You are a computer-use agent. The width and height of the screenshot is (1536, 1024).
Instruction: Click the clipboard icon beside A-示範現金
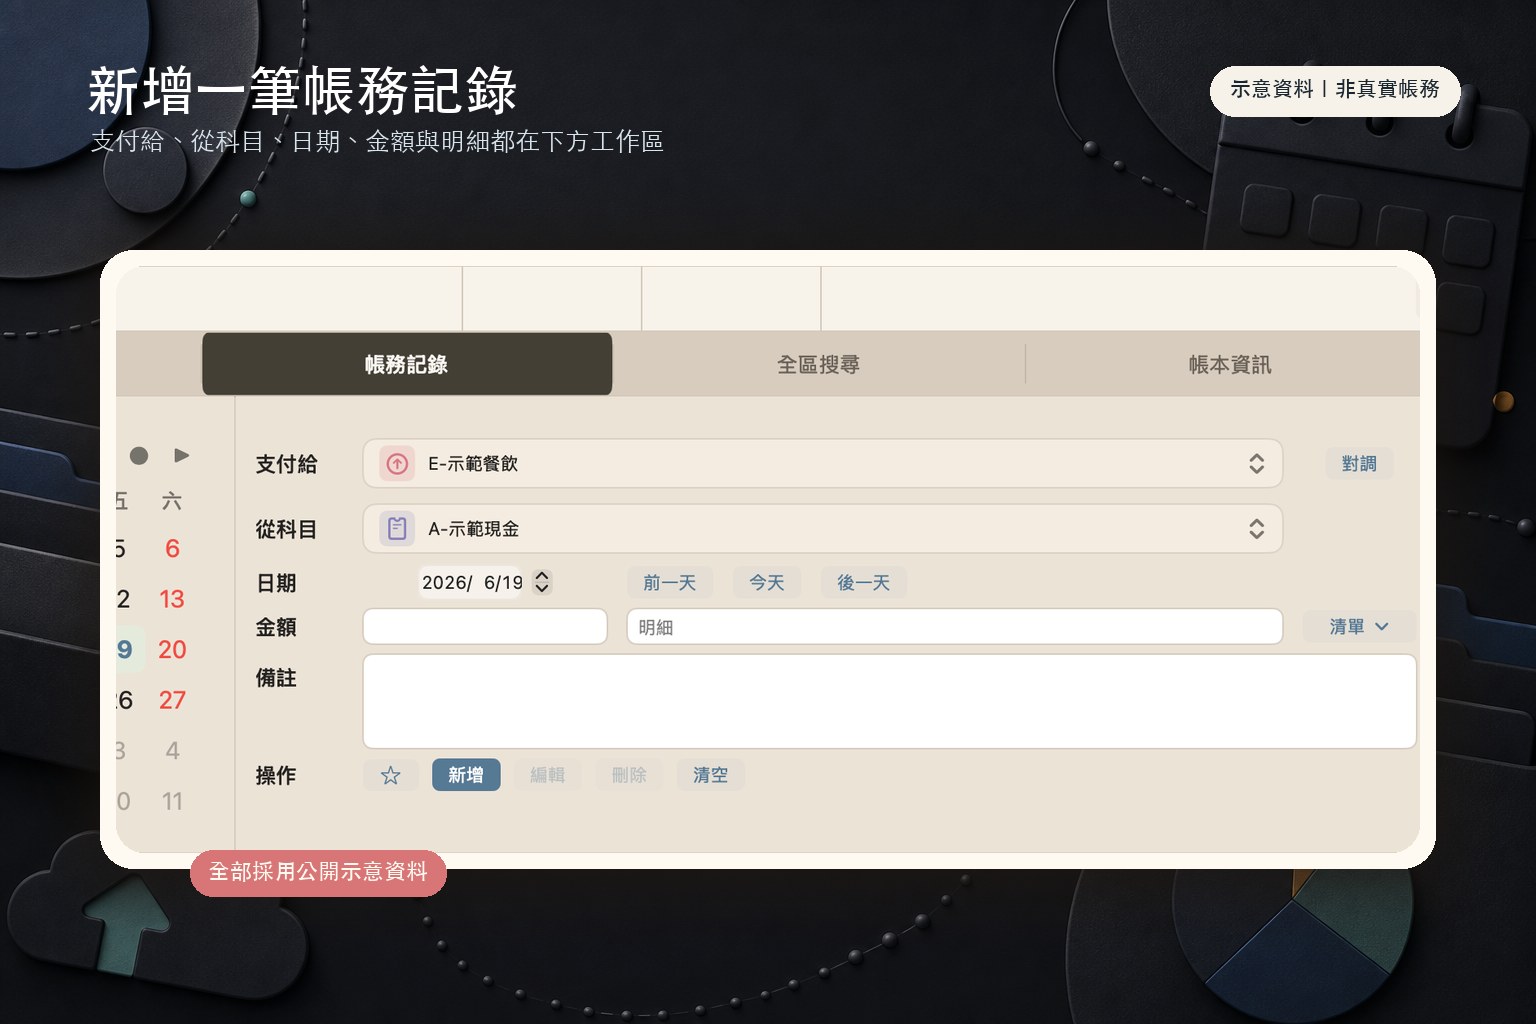397,529
